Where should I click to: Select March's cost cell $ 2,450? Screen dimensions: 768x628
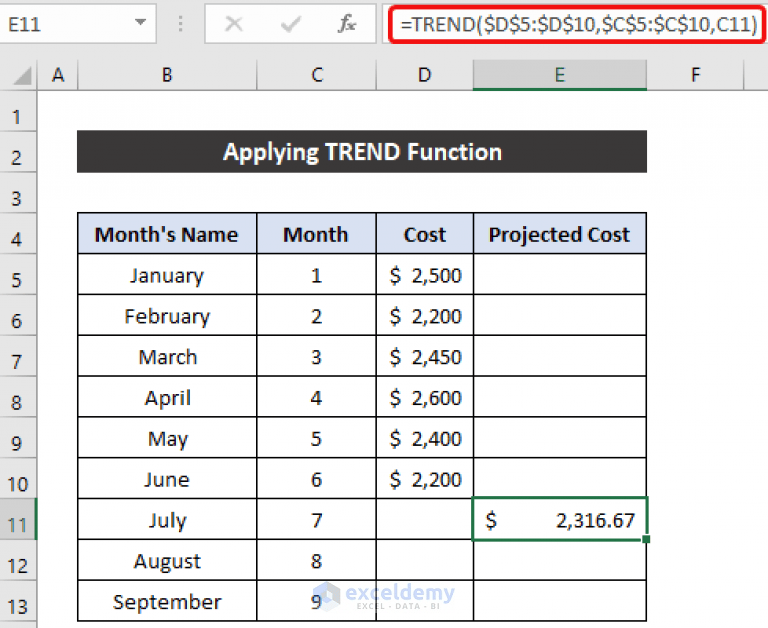pyautogui.click(x=425, y=356)
